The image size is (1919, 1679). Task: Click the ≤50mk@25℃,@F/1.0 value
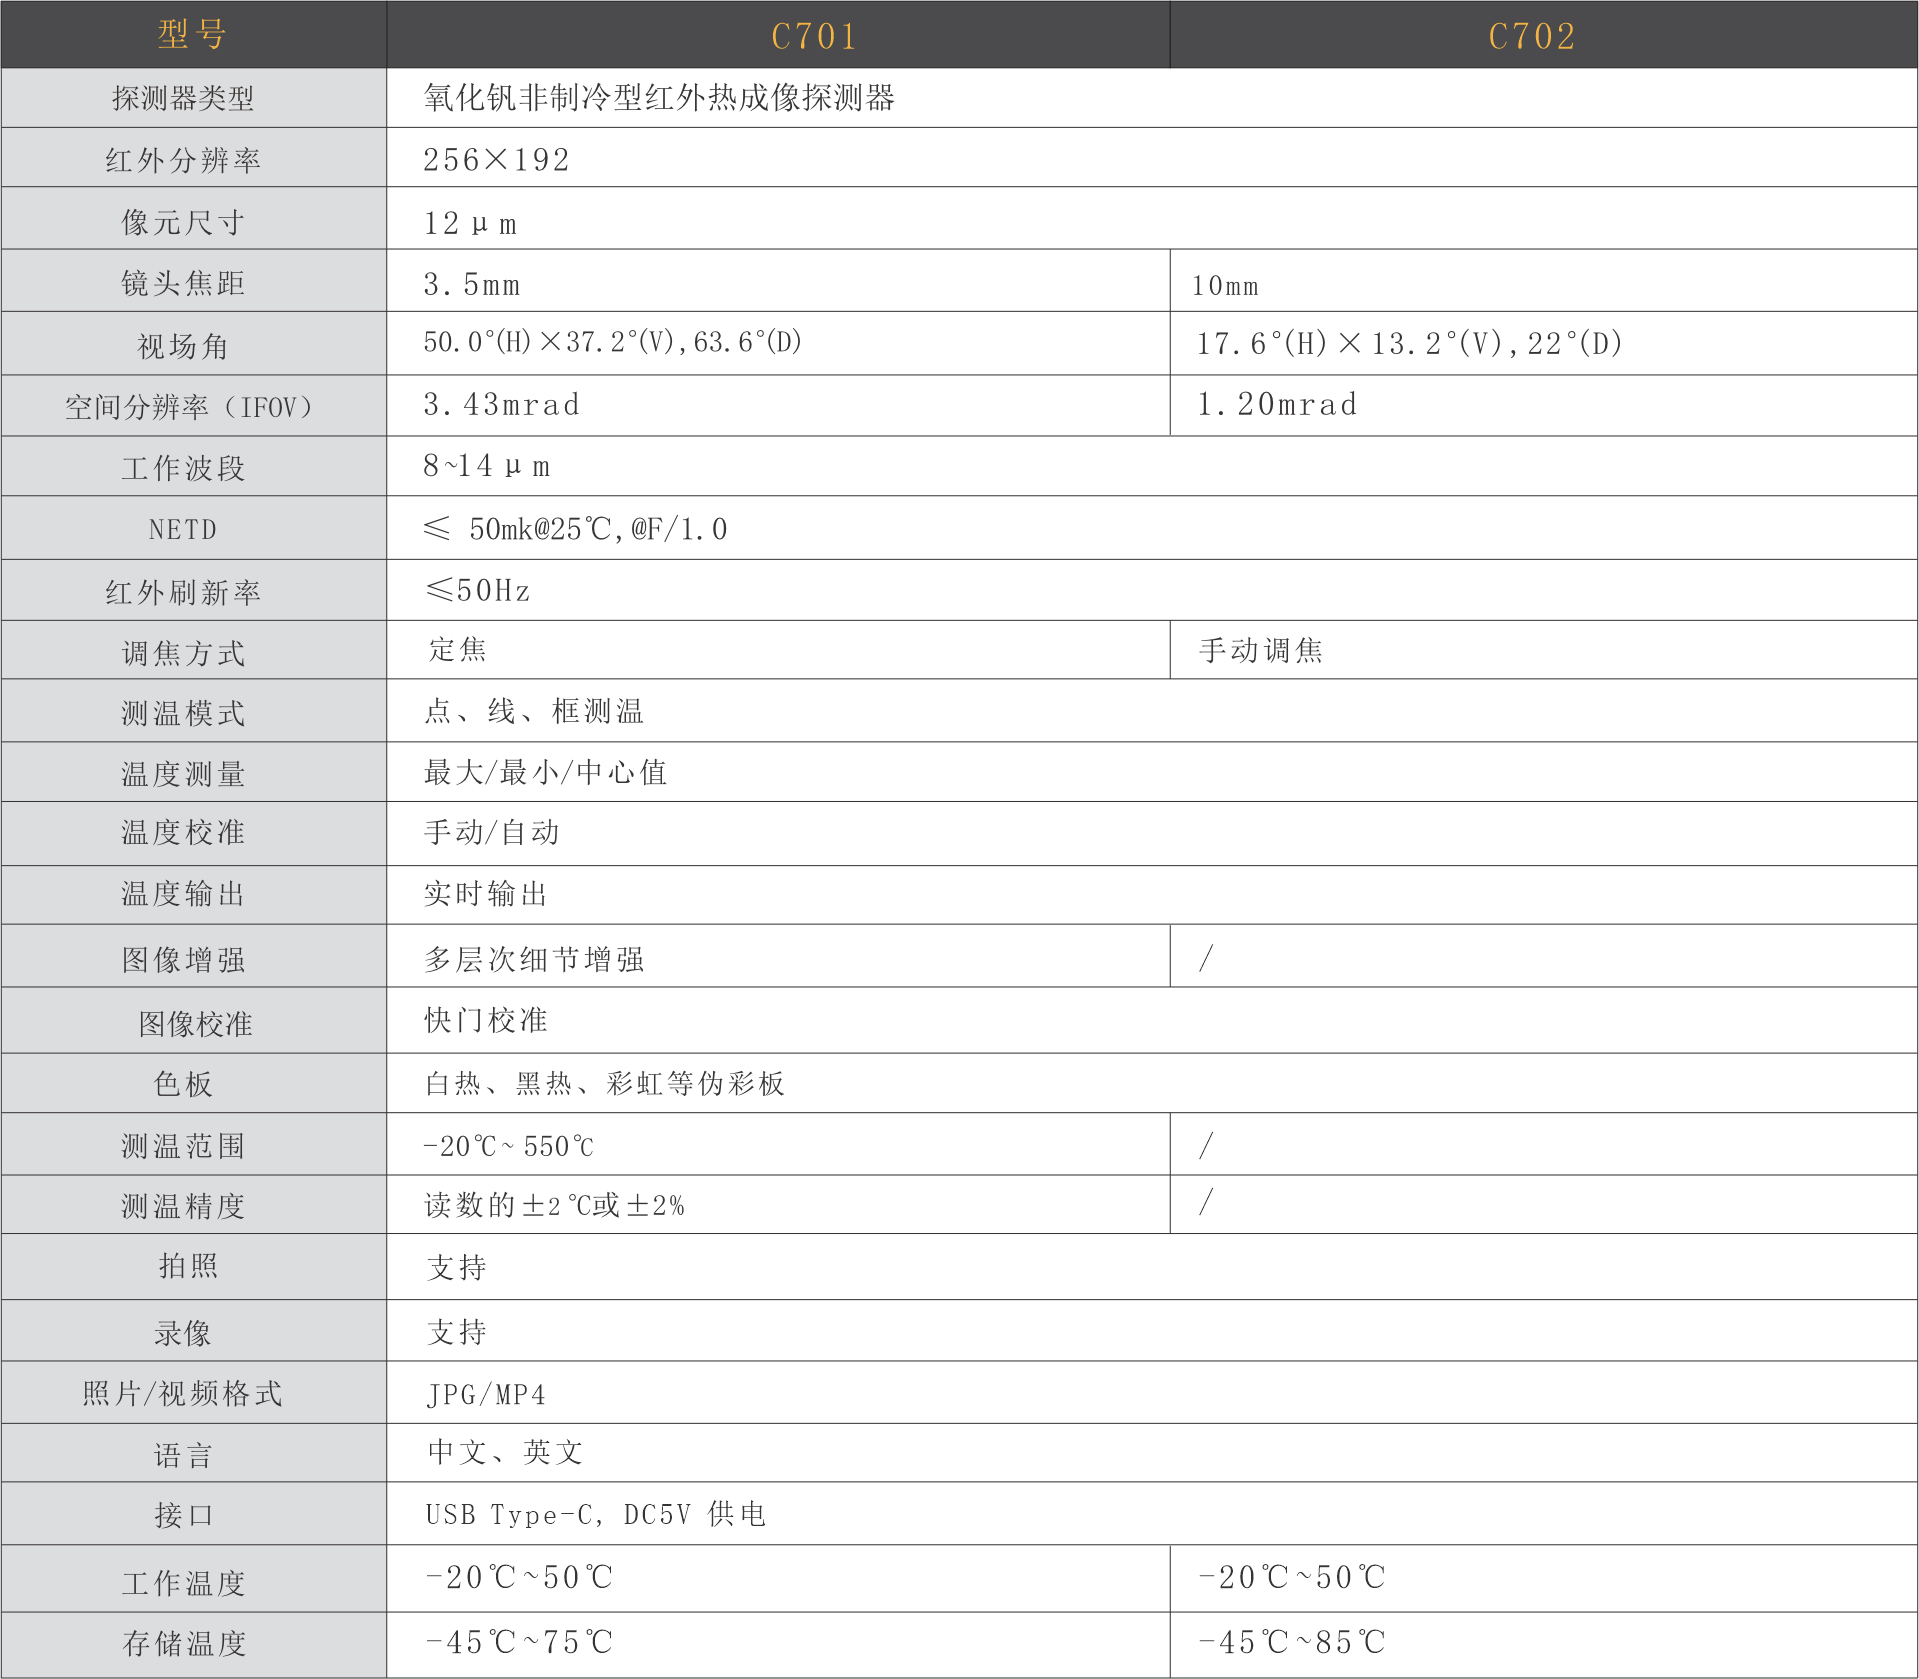[x=576, y=528]
